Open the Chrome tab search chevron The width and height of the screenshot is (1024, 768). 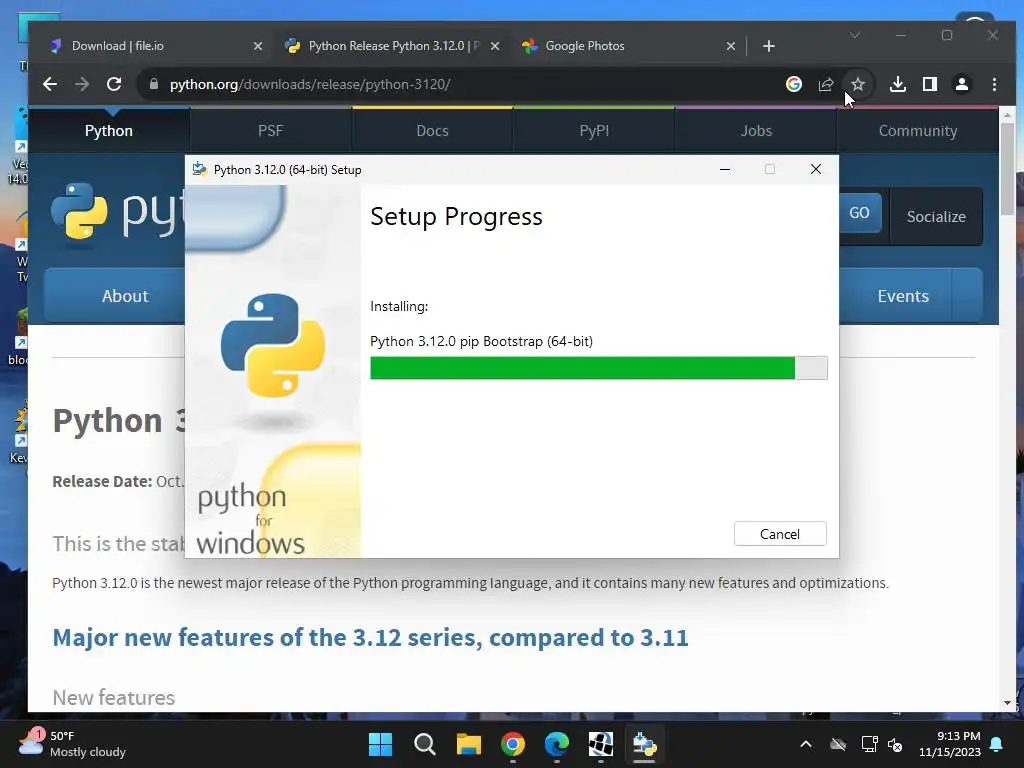click(855, 35)
